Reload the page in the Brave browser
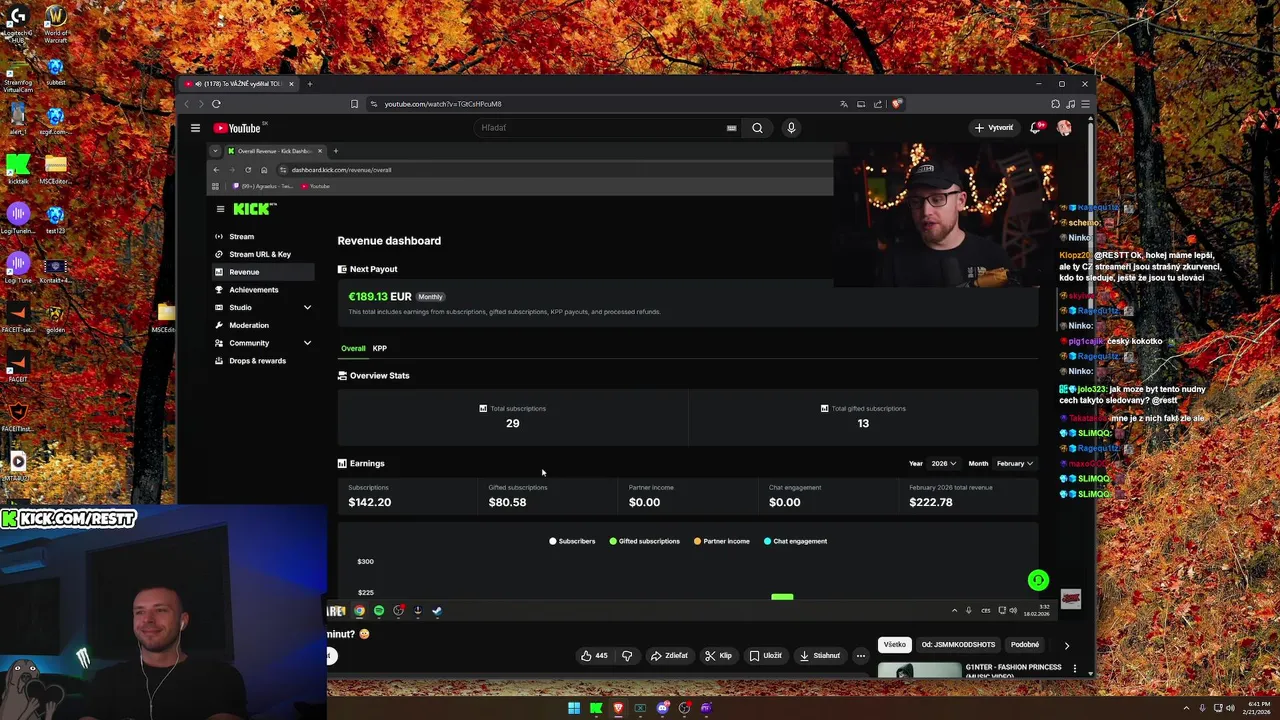The width and height of the screenshot is (1280, 720). point(216,104)
